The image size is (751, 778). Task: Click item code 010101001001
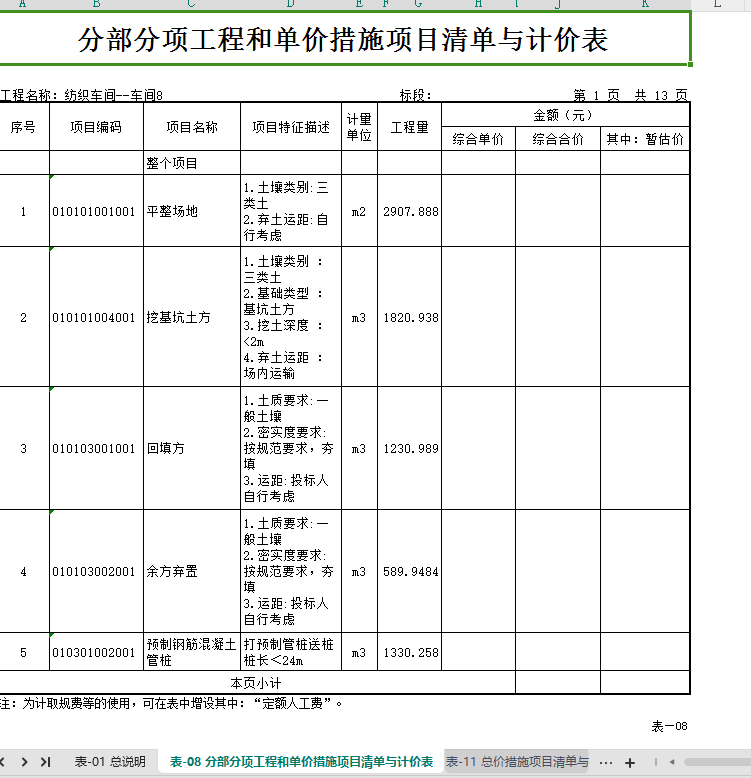96,211
